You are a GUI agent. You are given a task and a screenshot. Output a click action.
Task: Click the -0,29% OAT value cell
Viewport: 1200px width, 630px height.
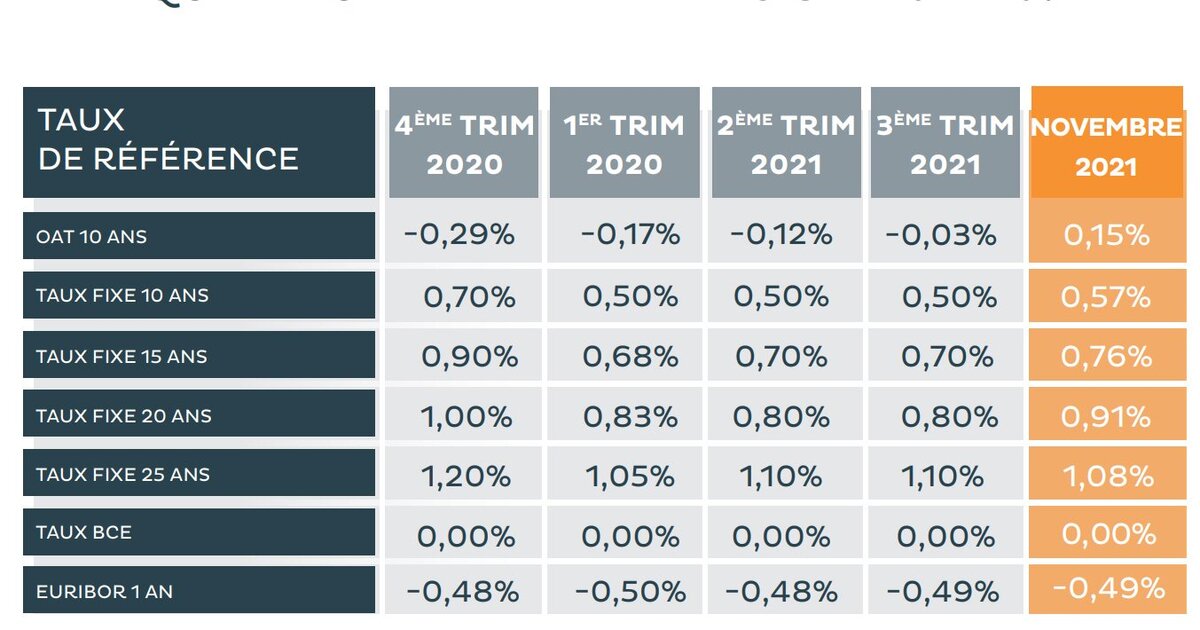click(464, 237)
